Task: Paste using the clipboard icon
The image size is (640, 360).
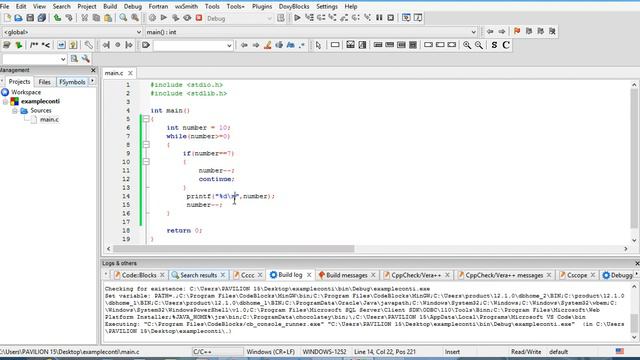Action: pyautogui.click(x=108, y=18)
